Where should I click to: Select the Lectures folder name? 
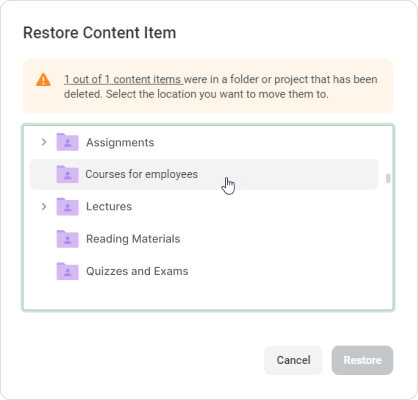[109, 207]
